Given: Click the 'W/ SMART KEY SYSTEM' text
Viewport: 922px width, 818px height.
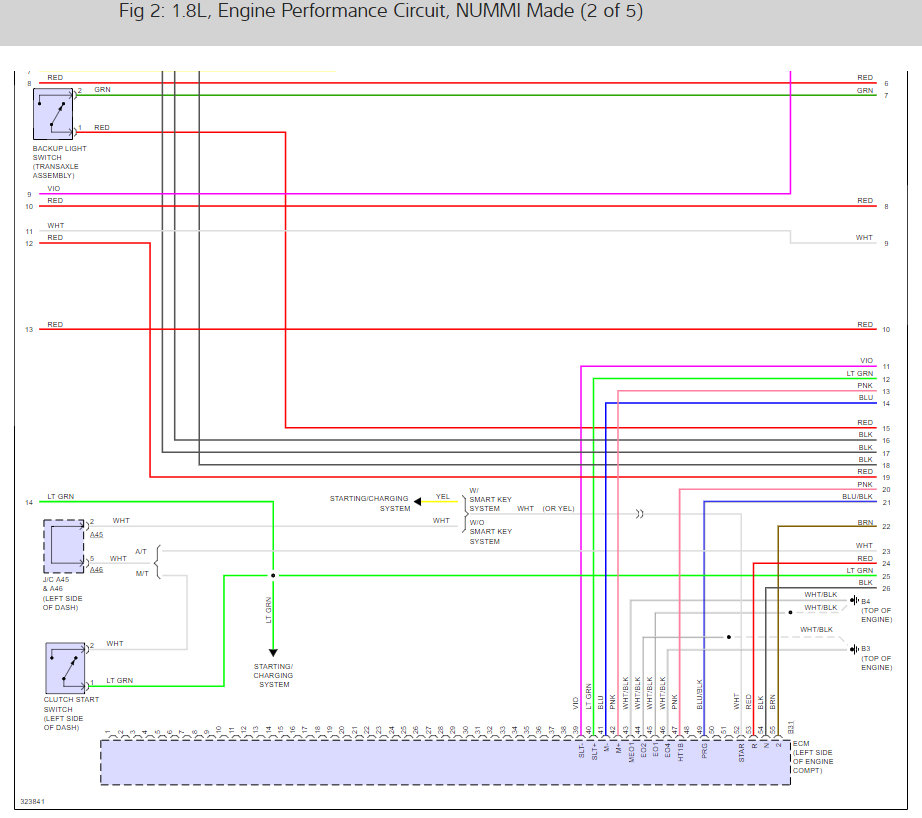Looking at the screenshot, I should coord(490,499).
